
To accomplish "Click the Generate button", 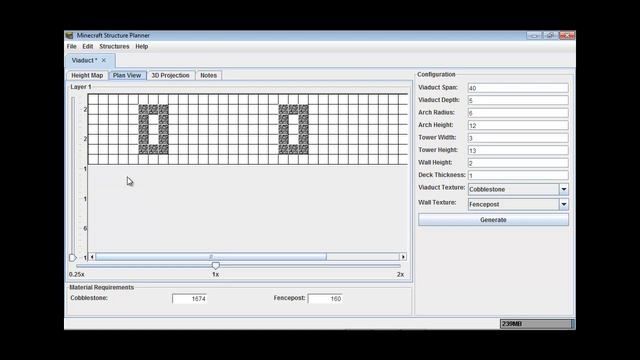I will pos(493,220).
